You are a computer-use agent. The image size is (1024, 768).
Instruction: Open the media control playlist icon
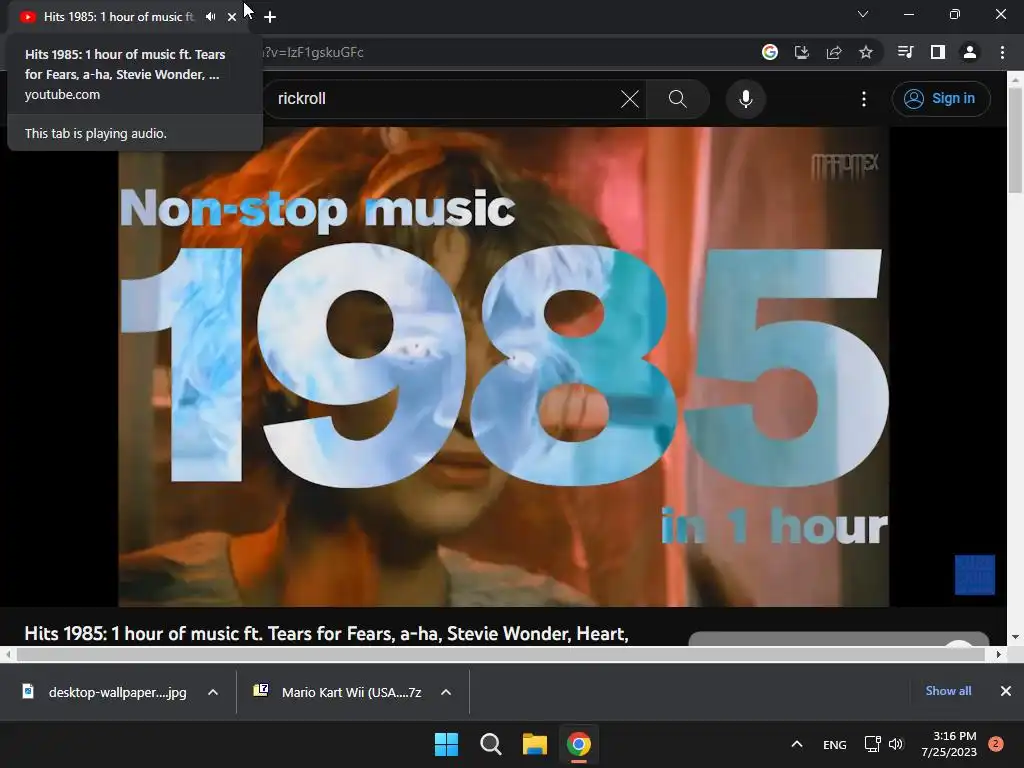pyautogui.click(x=905, y=52)
